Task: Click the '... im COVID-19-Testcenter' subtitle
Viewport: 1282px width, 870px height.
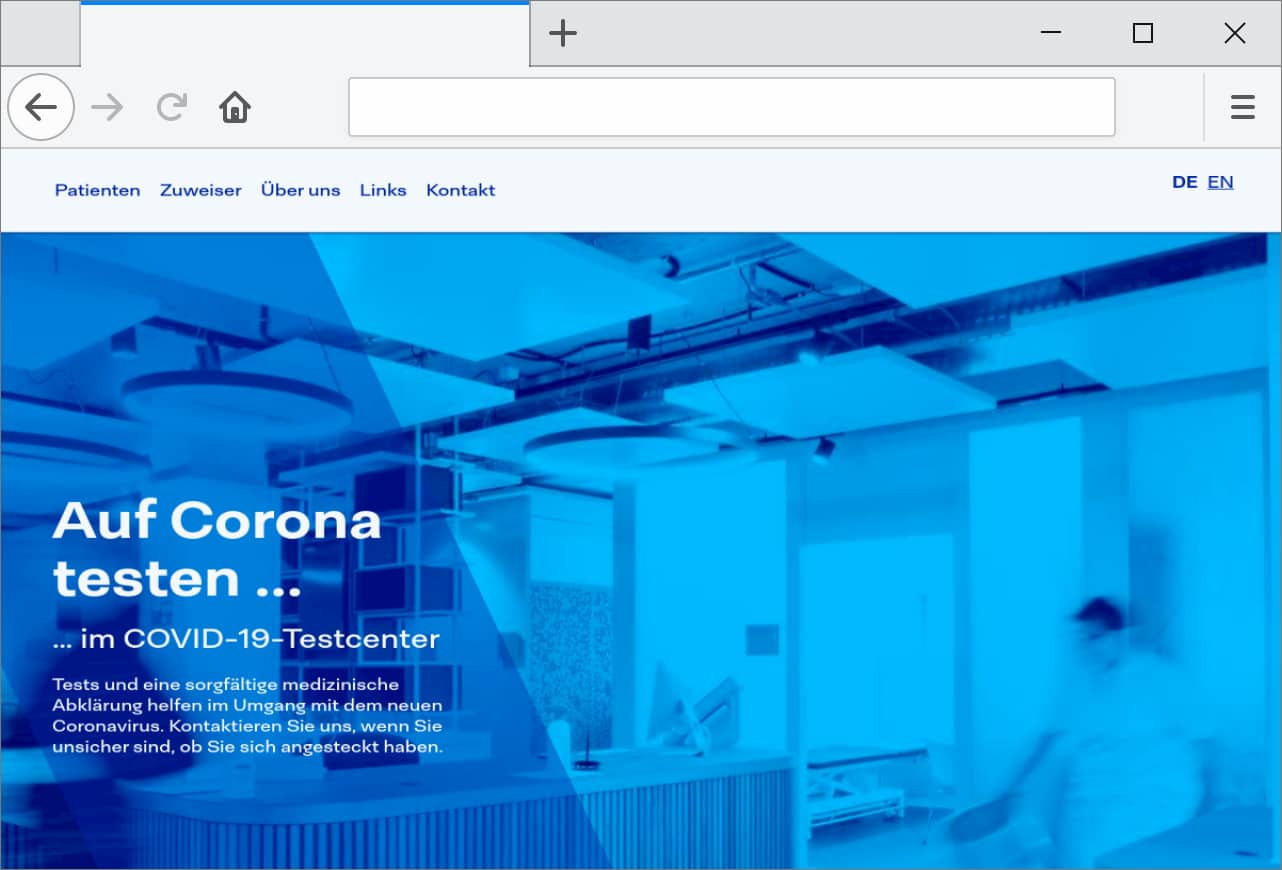Action: click(246, 639)
